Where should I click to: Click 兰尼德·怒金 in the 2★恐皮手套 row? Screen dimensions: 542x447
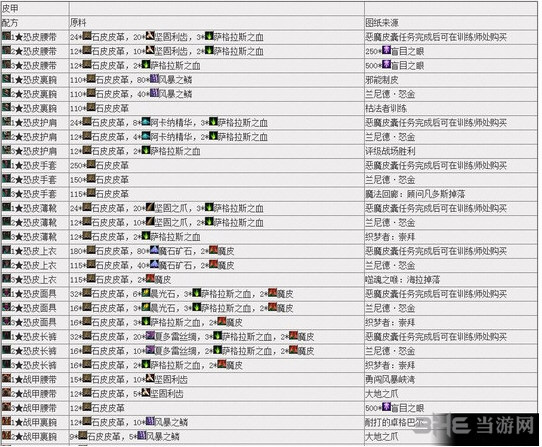[x=390, y=180]
